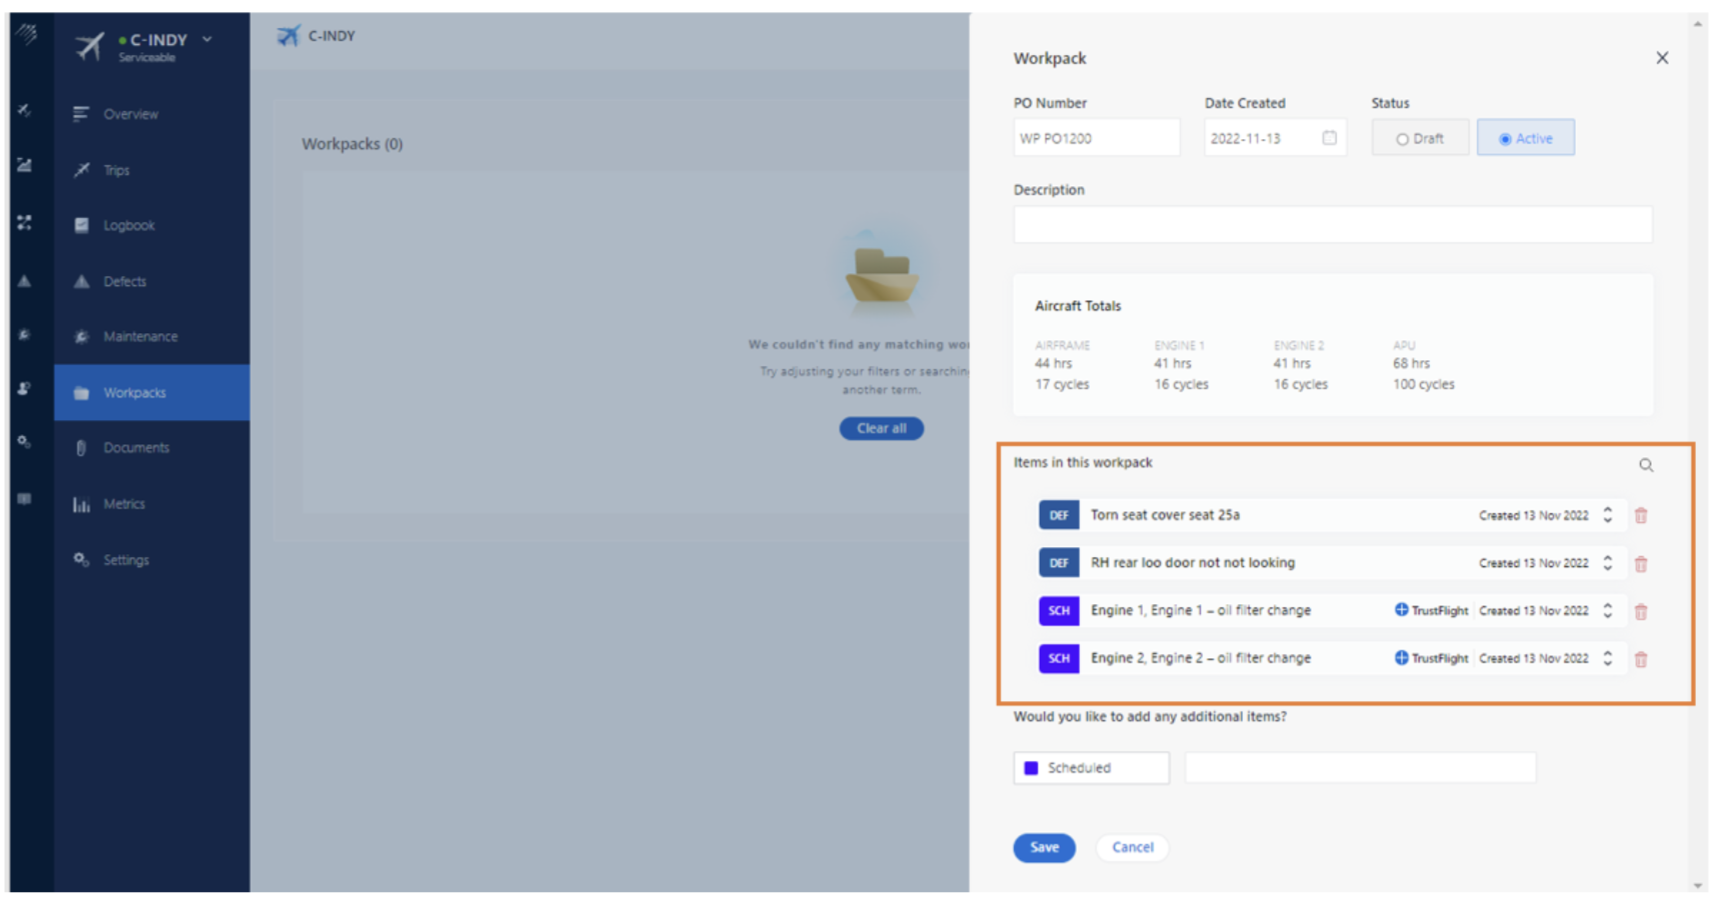Screen dimensions: 1724x910
Task: Open Maintenance from the sidebar
Action: [140, 337]
